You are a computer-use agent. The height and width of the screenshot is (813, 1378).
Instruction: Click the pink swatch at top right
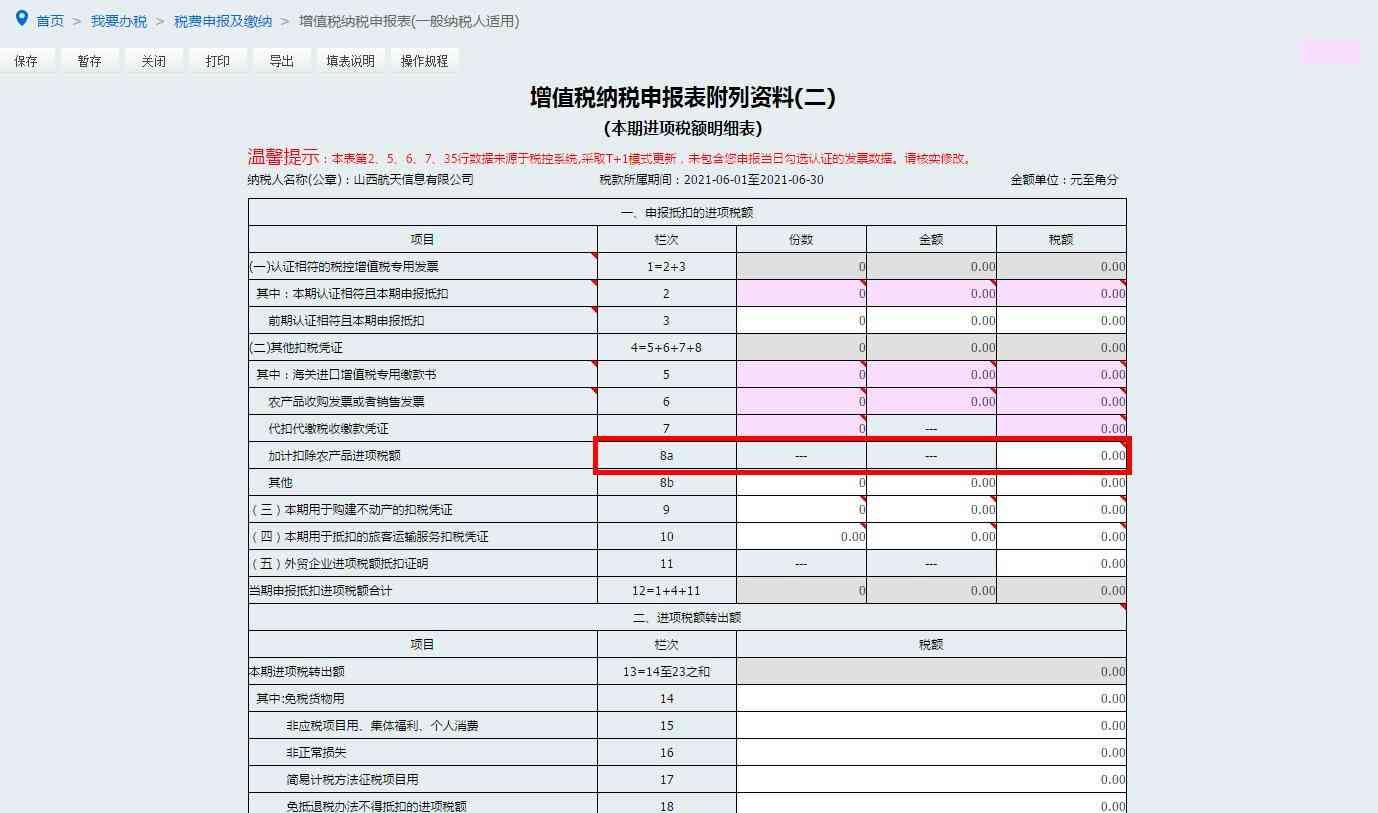1329,52
